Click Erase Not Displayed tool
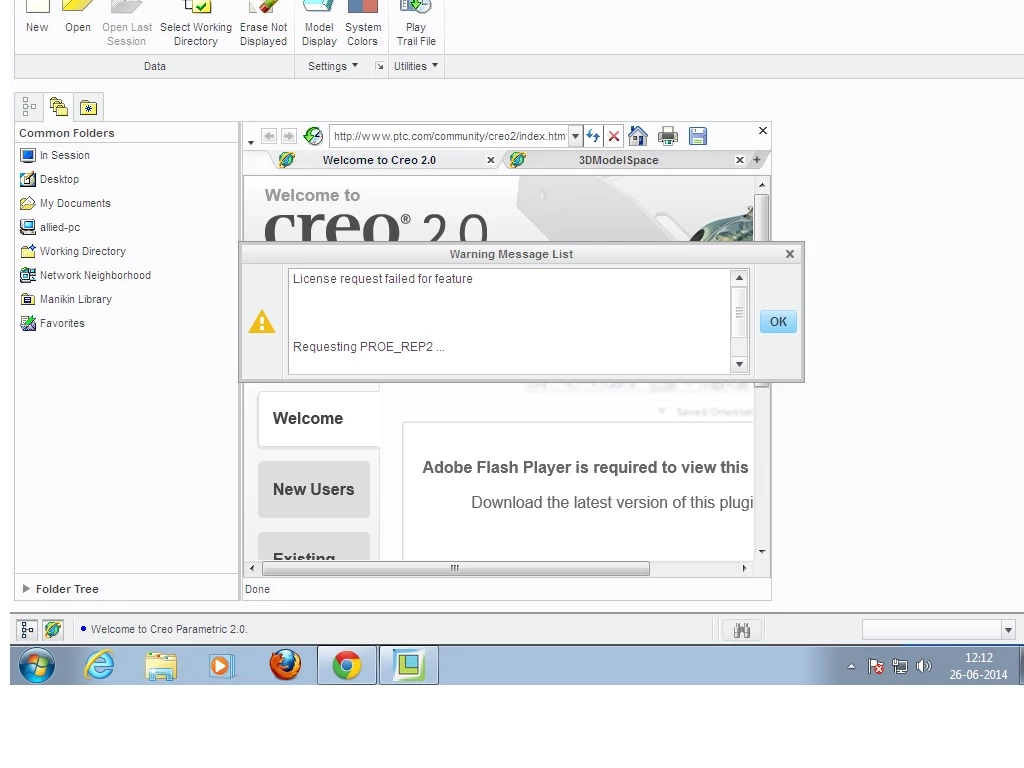 coord(263,24)
